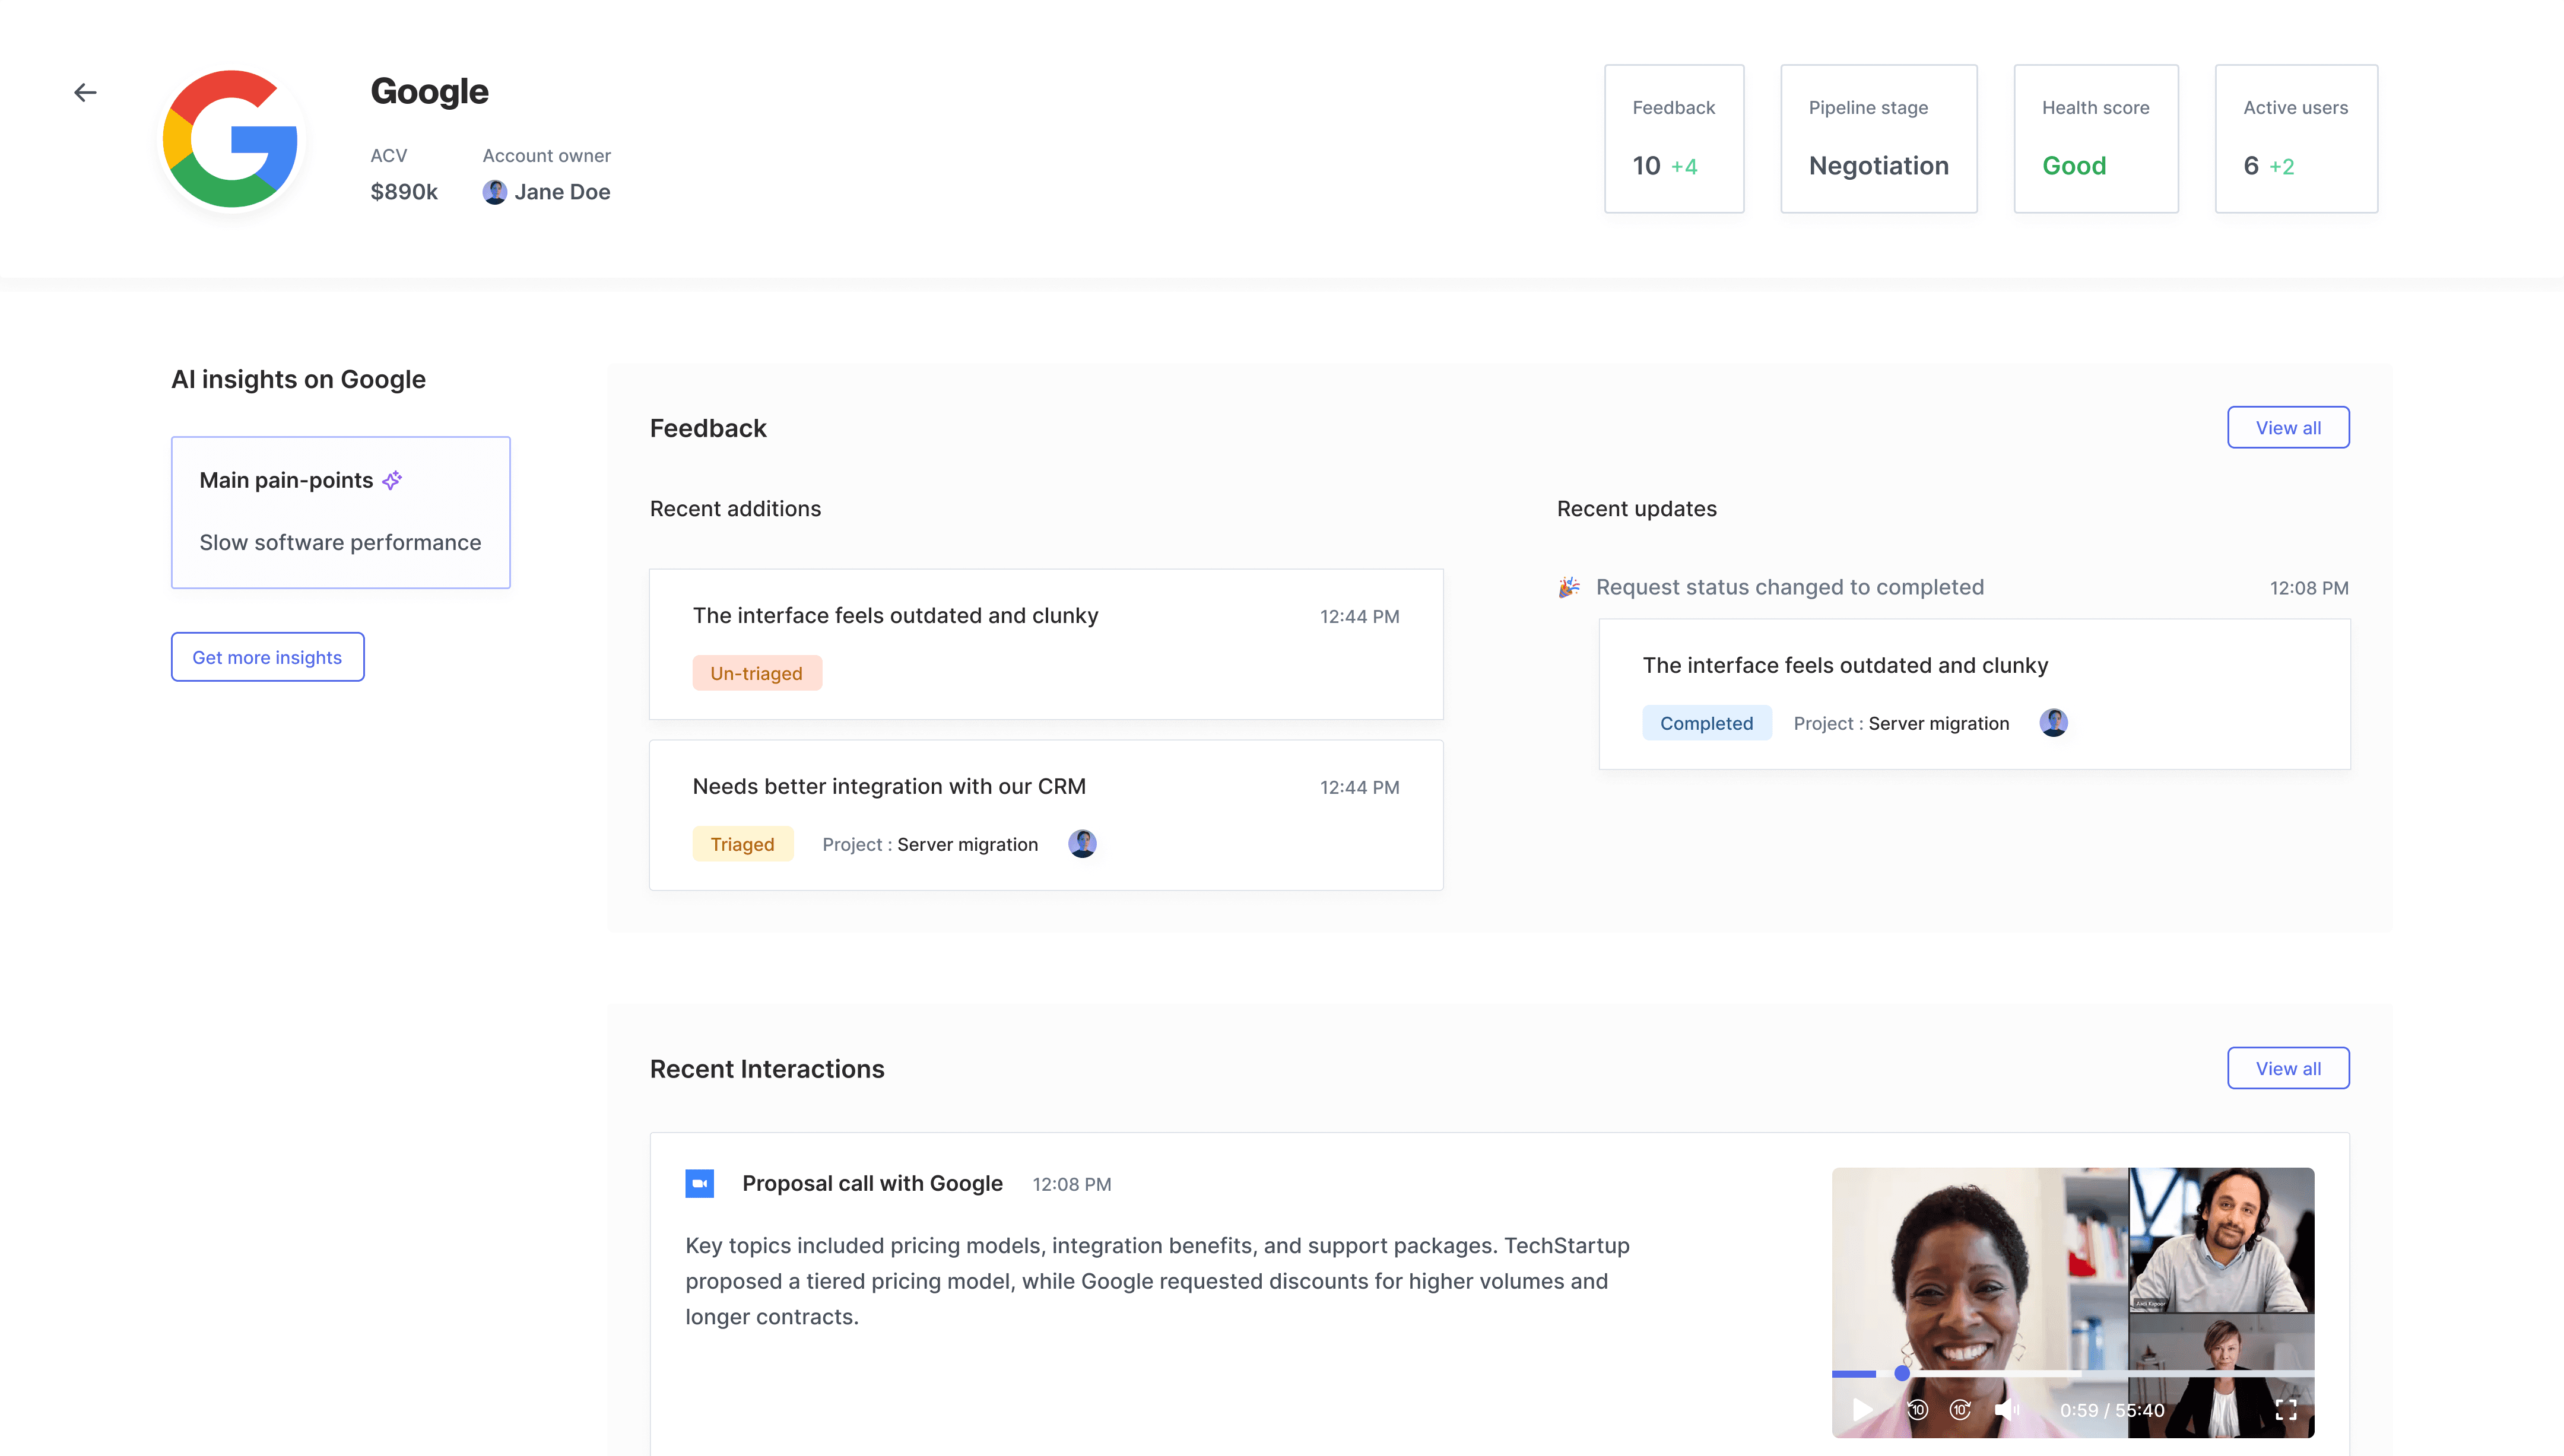
Task: Click the Jane Doe account owner name
Action: [562, 192]
